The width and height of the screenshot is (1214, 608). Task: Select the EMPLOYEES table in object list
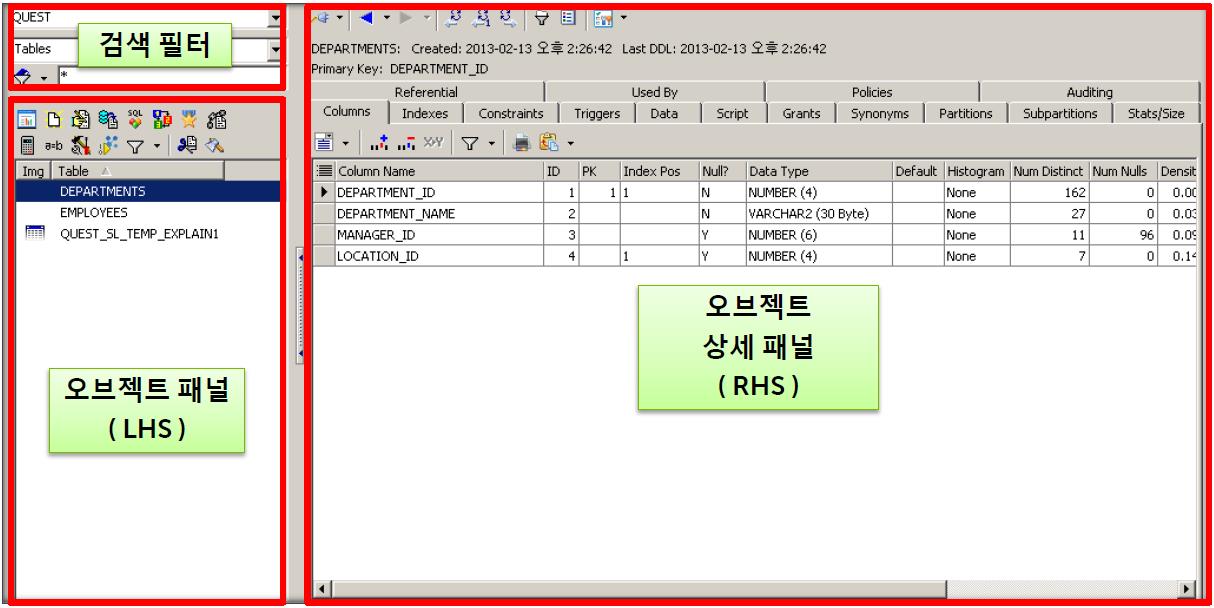tap(93, 213)
